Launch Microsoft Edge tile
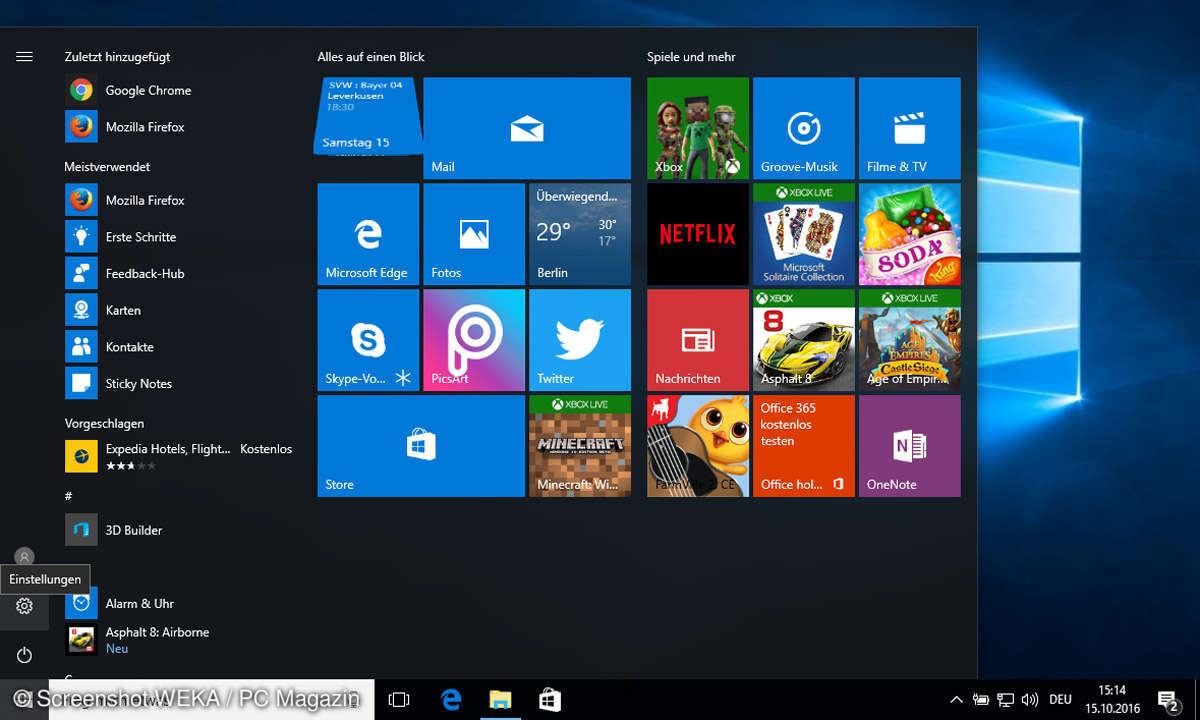Screen dimensions: 1200x720 pyautogui.click(x=368, y=234)
